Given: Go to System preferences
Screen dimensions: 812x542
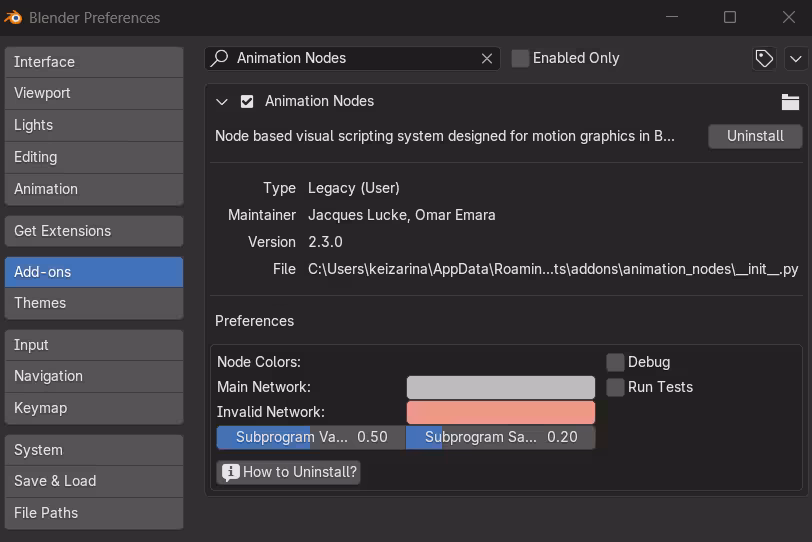Looking at the screenshot, I should pos(94,450).
